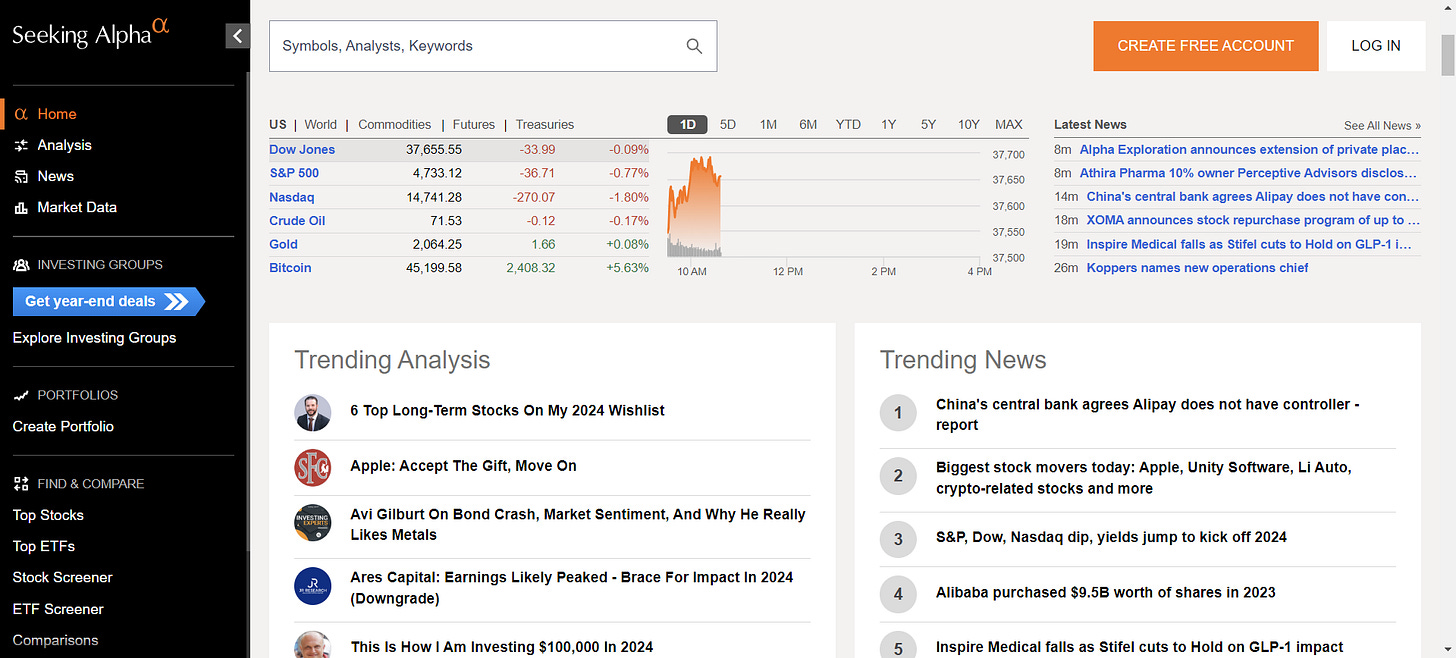Click the Analysis icon in sidebar
Viewport: 1456px width, 658px height.
pos(21,145)
